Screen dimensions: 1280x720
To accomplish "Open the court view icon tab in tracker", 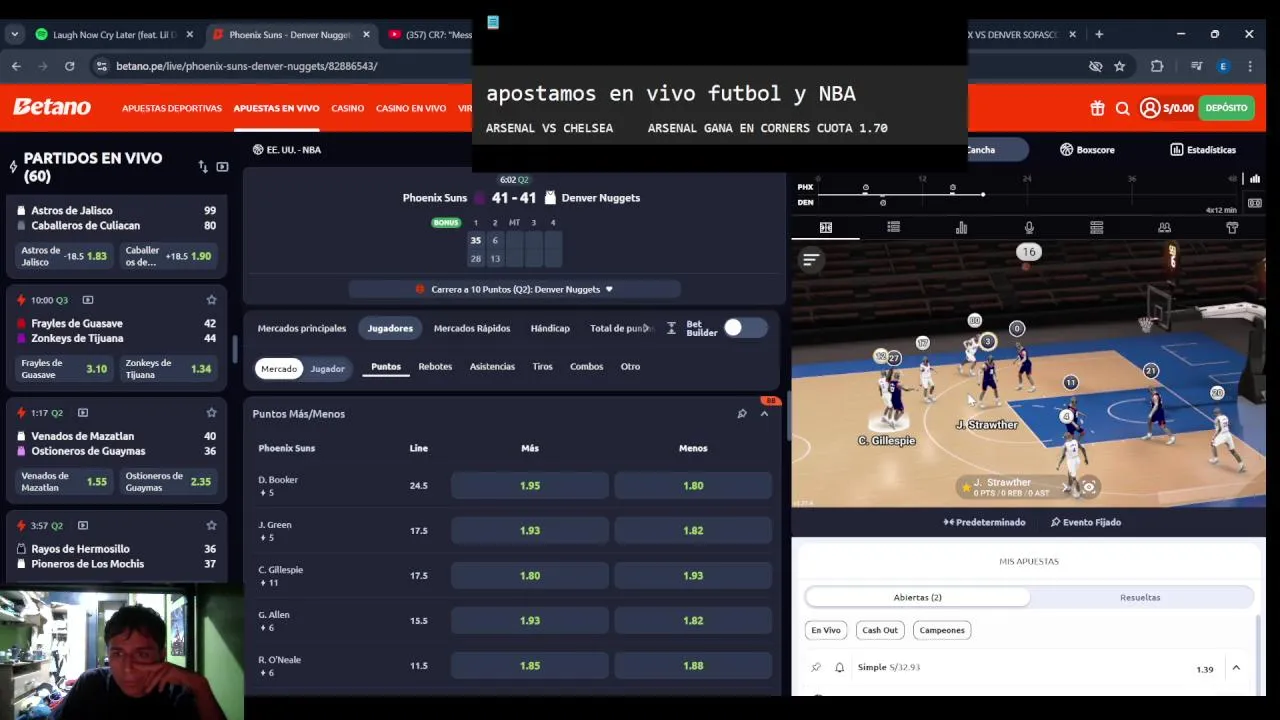I will click(826, 228).
